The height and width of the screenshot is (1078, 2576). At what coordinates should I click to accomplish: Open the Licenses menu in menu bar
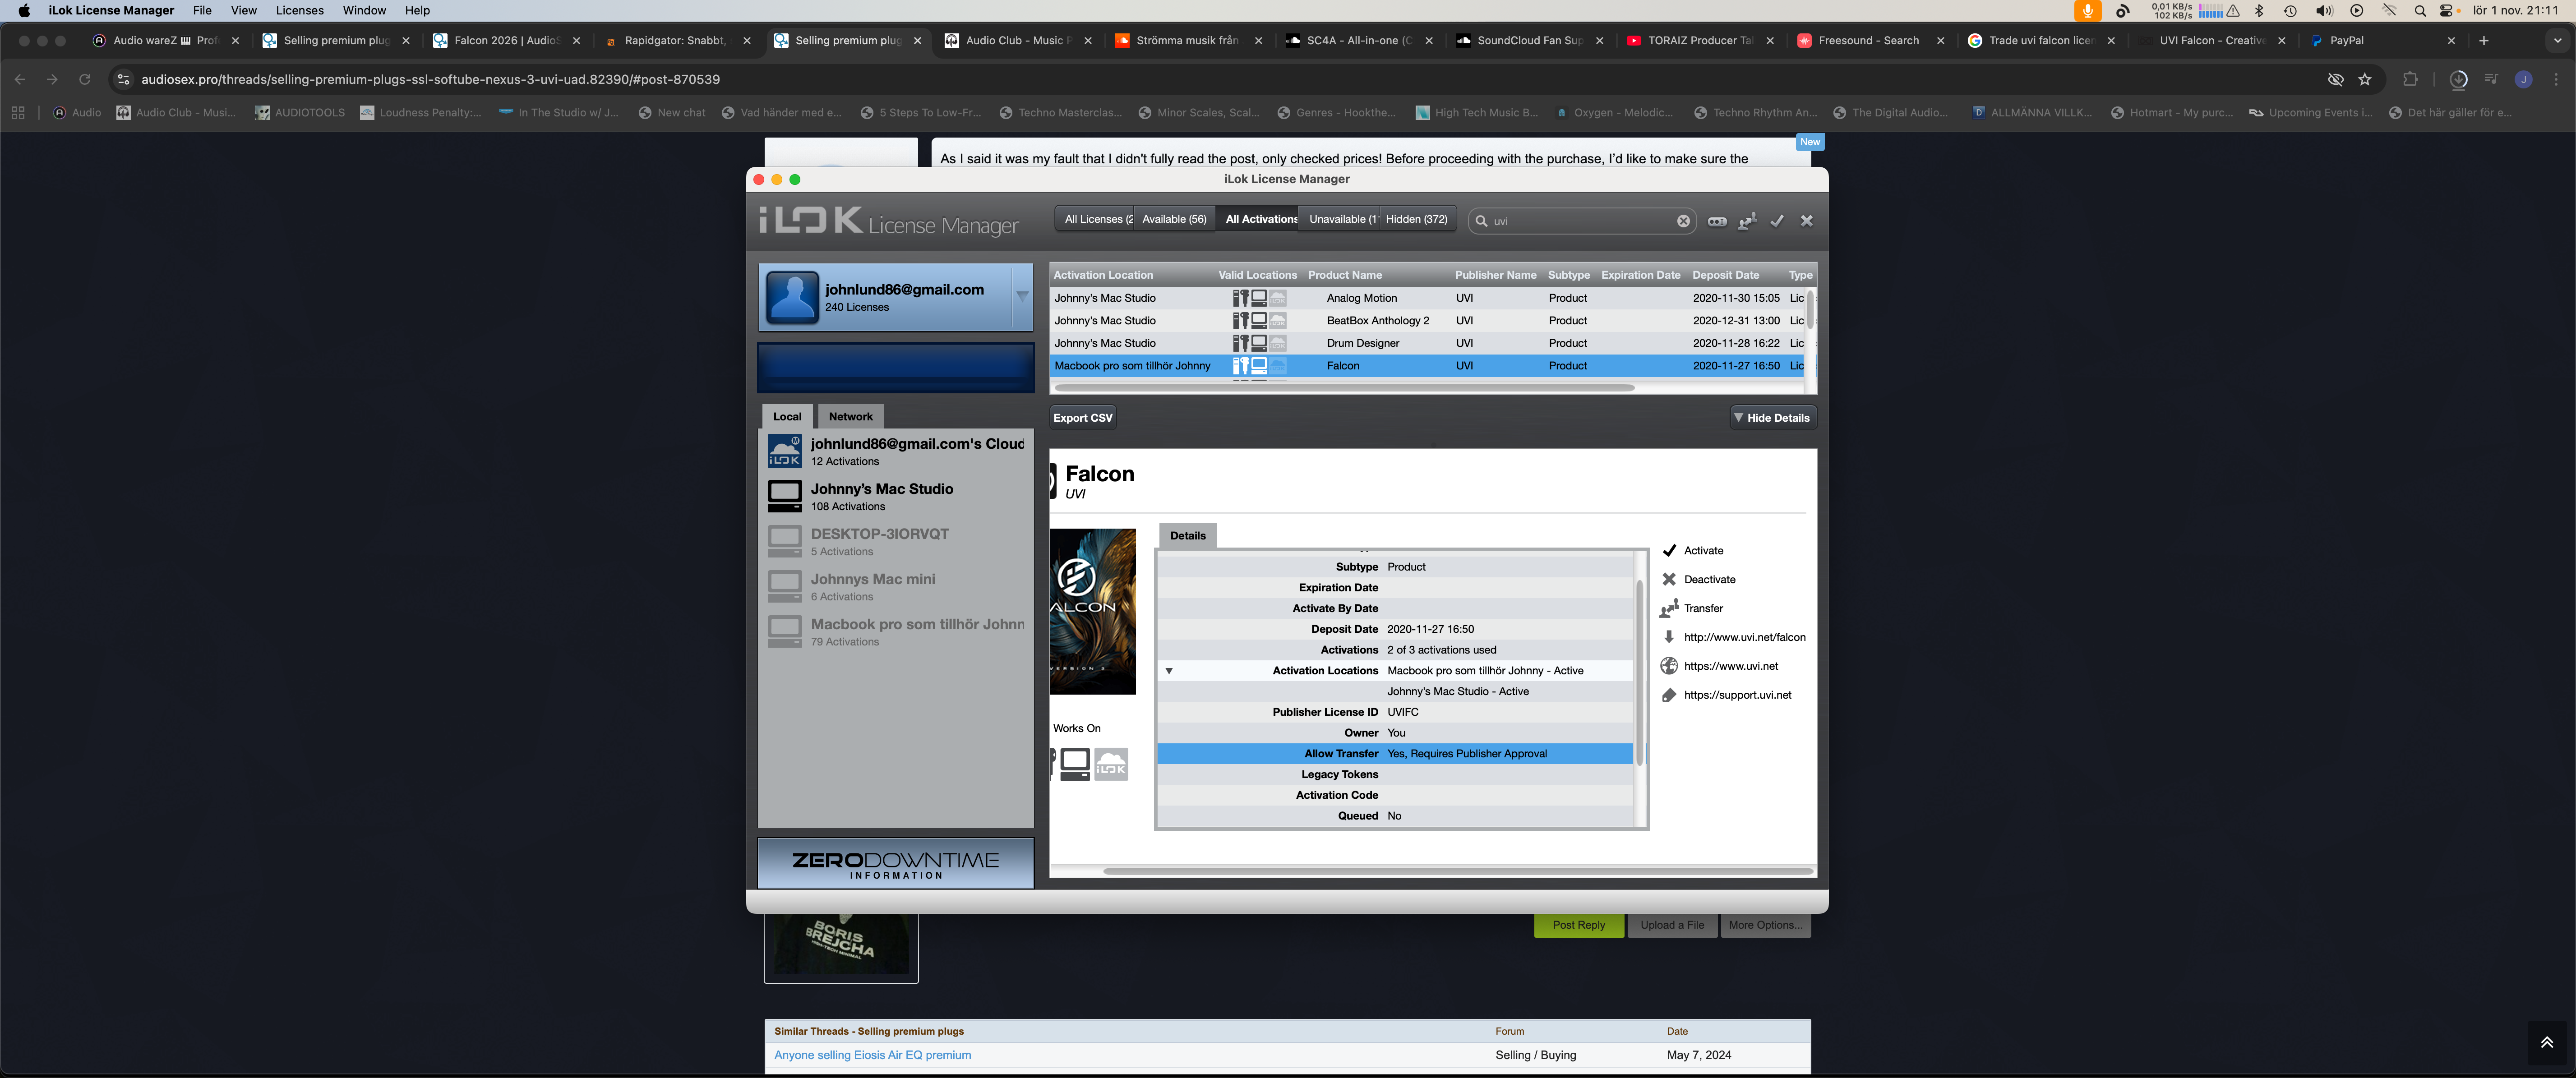click(x=299, y=10)
